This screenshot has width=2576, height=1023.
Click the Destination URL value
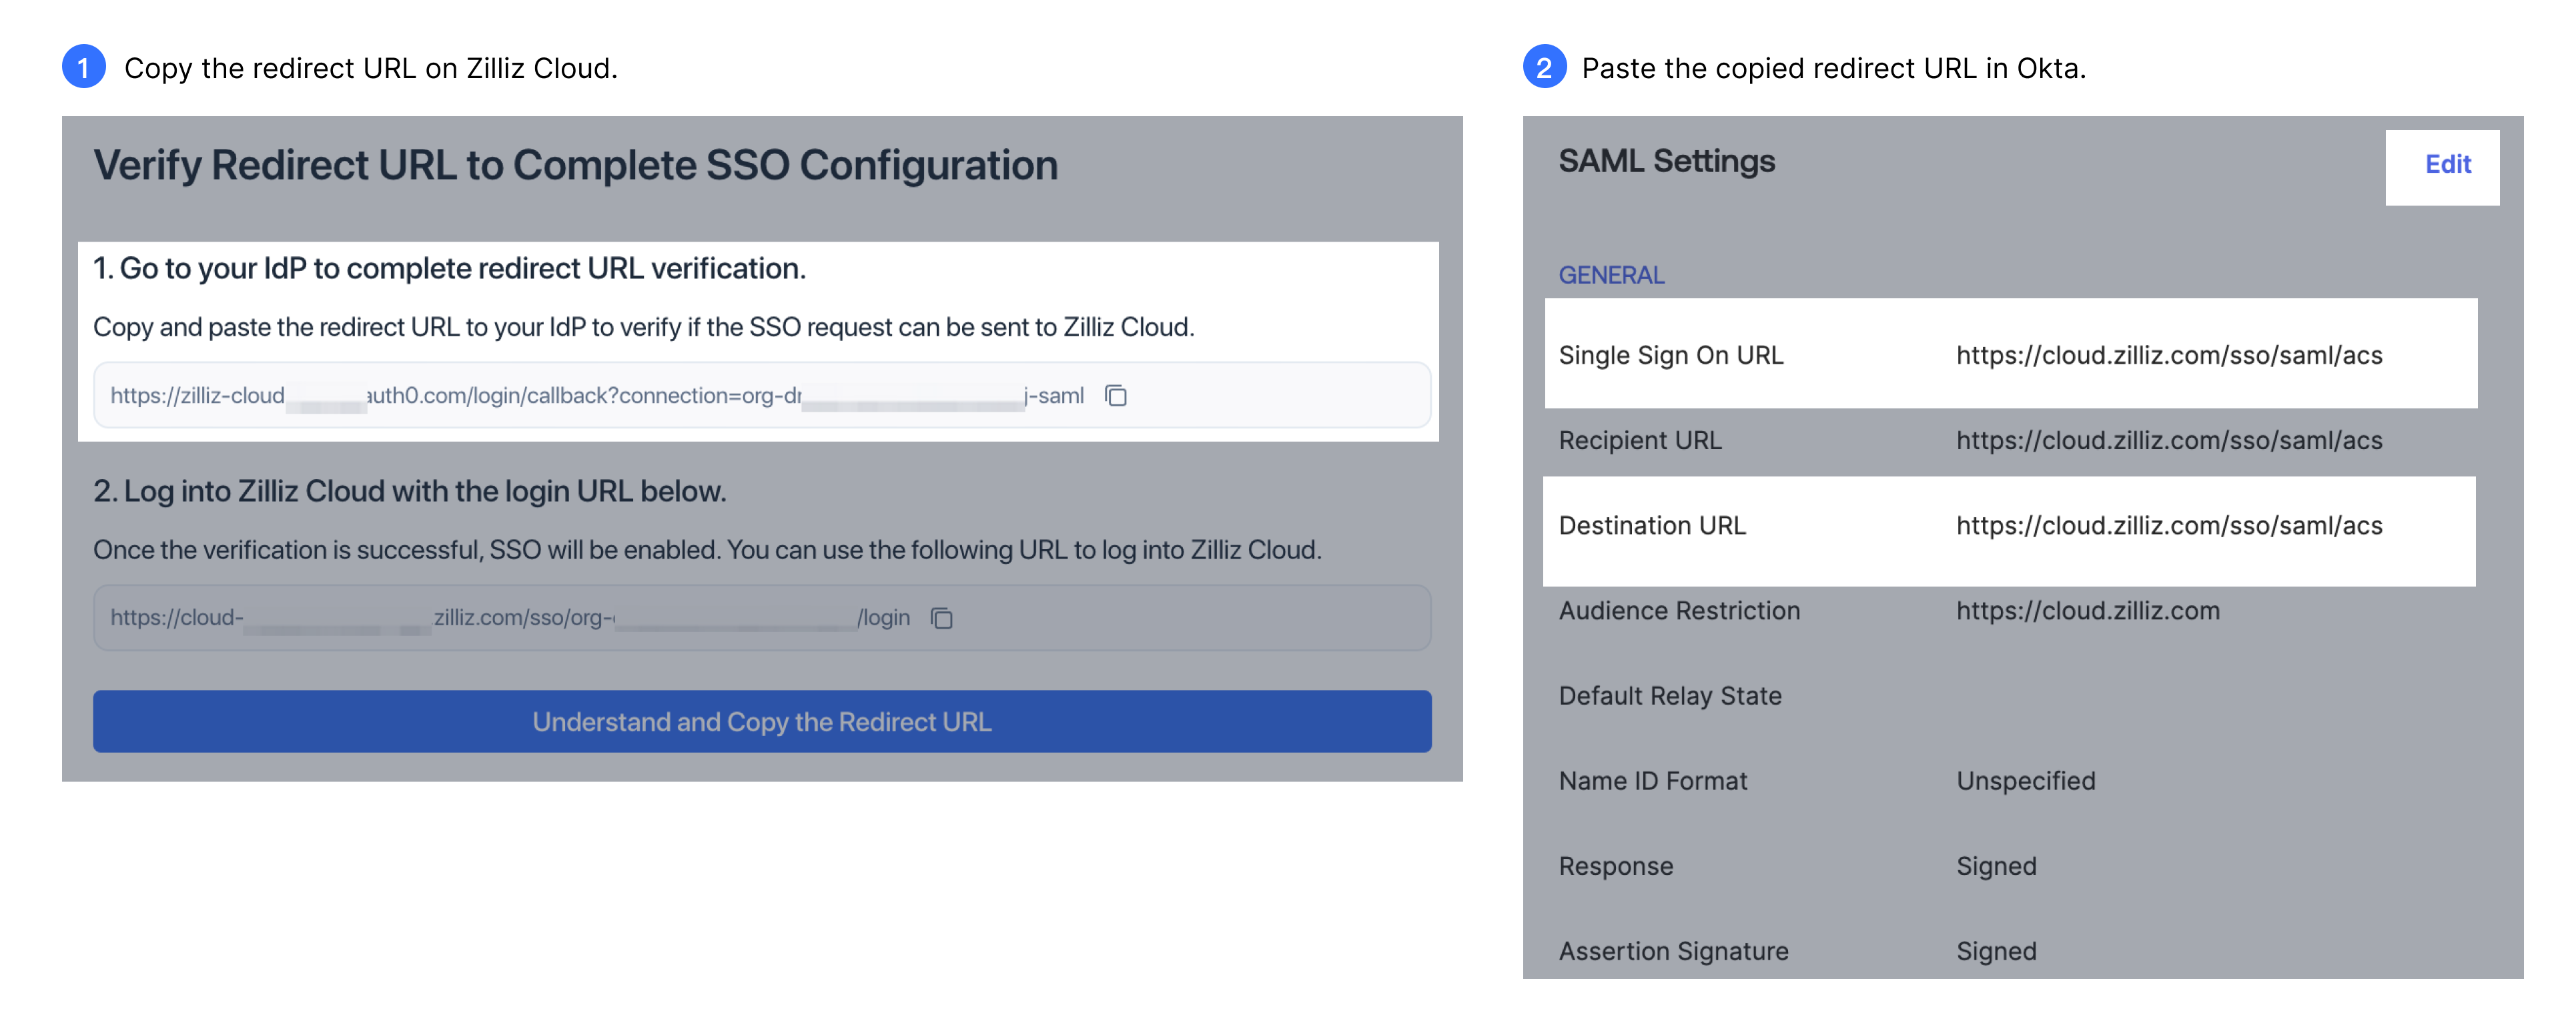(2169, 525)
